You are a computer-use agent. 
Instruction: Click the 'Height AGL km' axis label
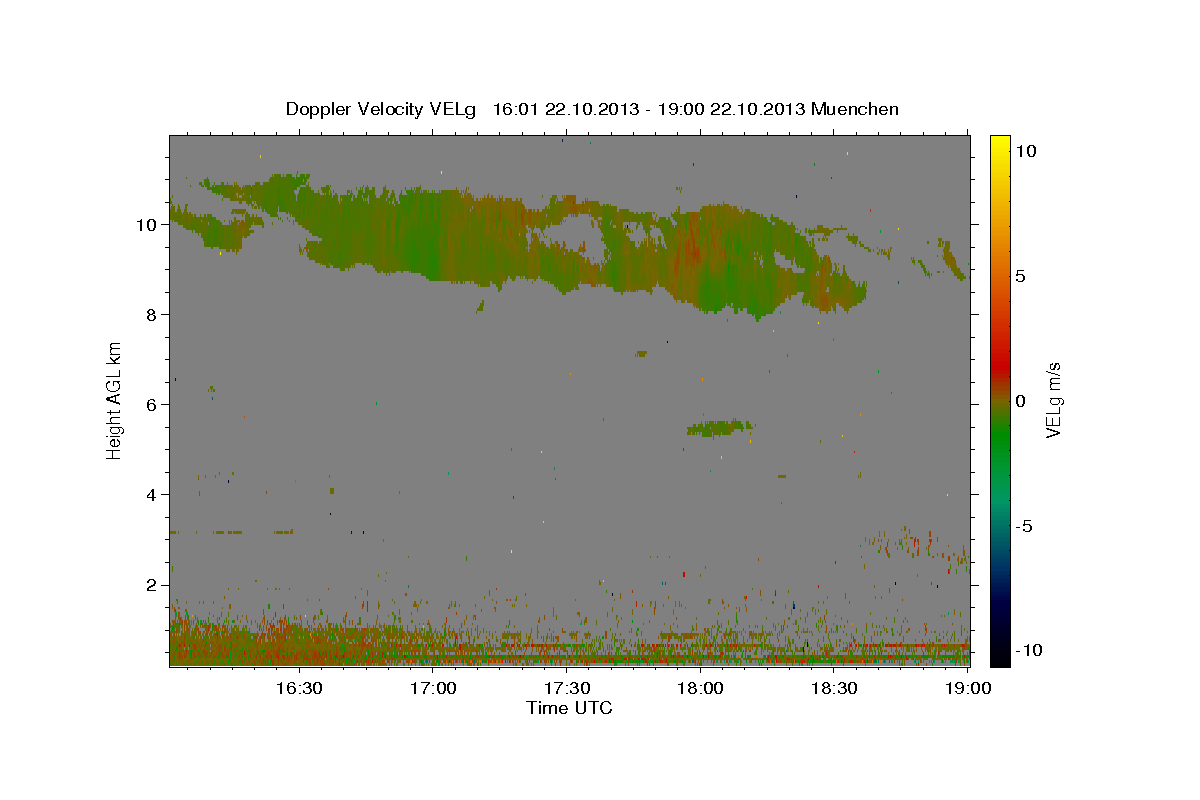[x=115, y=399]
